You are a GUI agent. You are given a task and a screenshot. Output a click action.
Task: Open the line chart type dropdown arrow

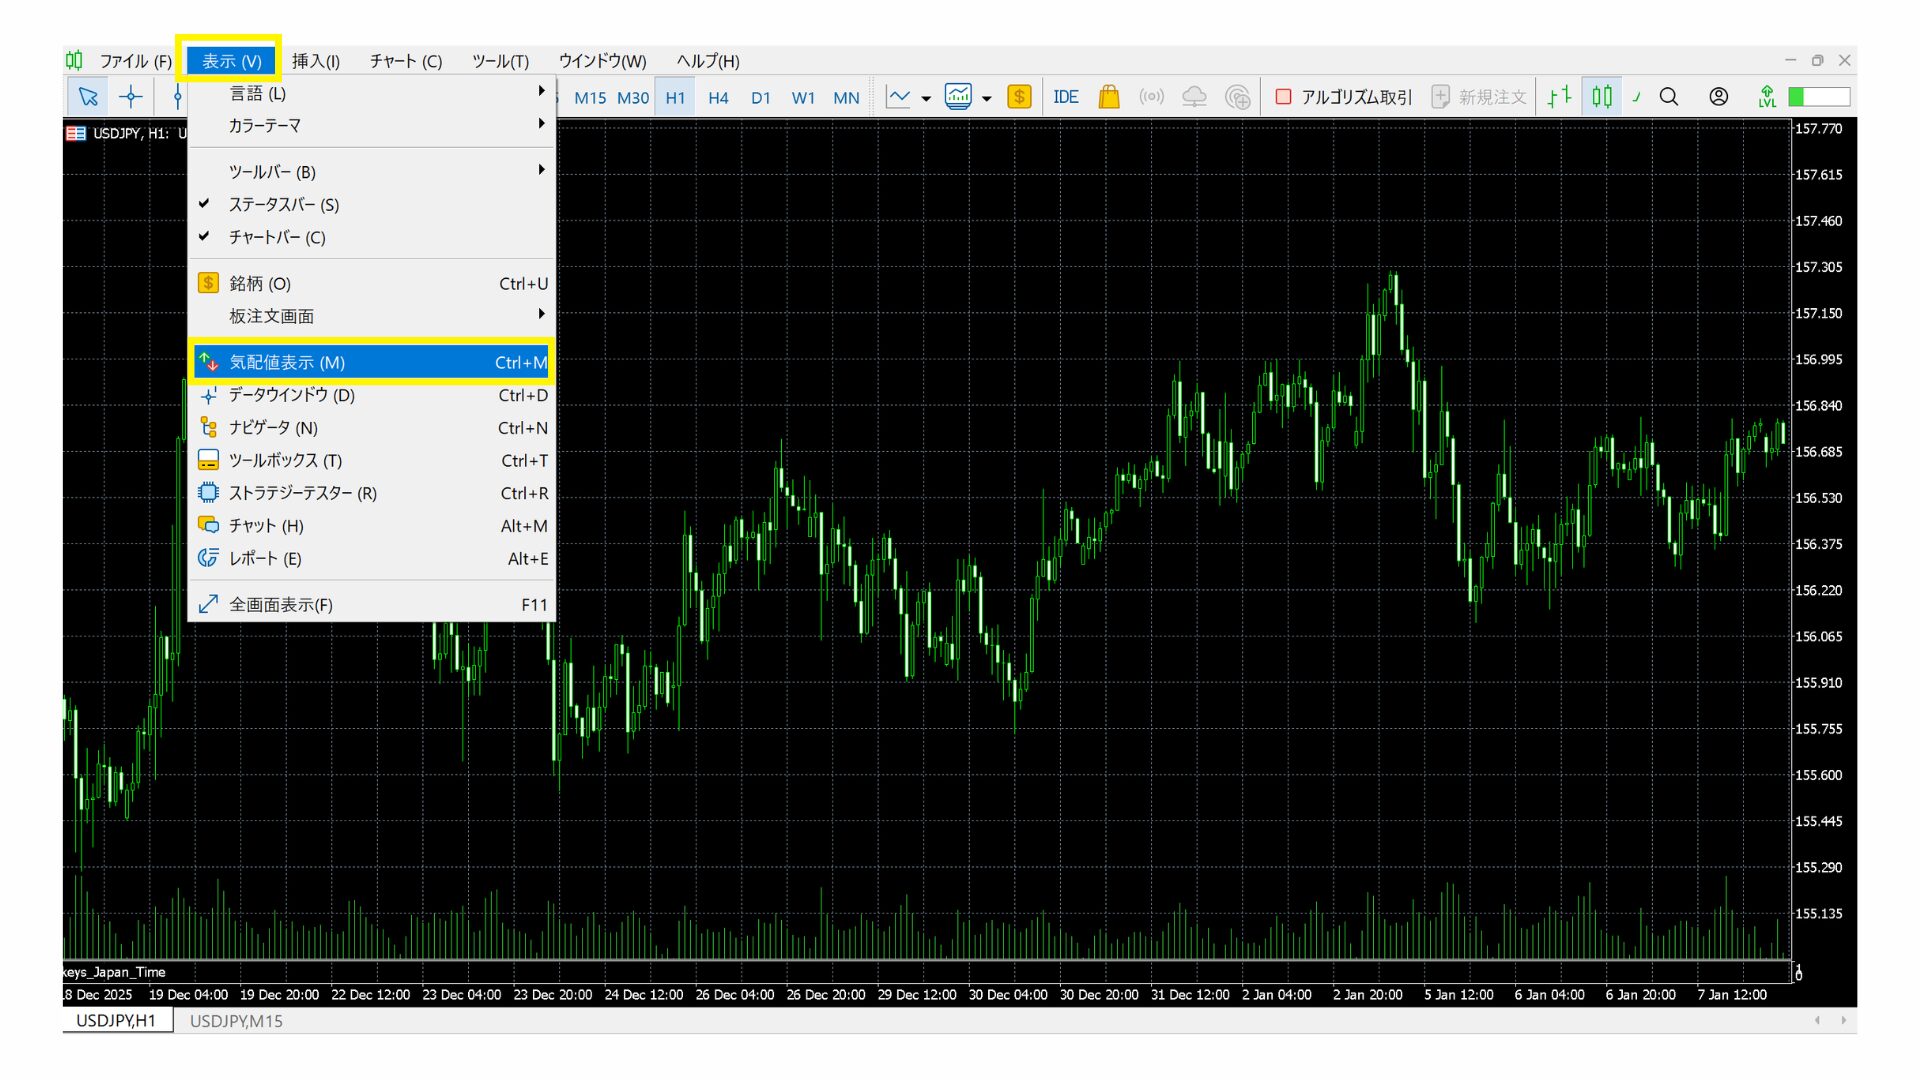pos(926,98)
